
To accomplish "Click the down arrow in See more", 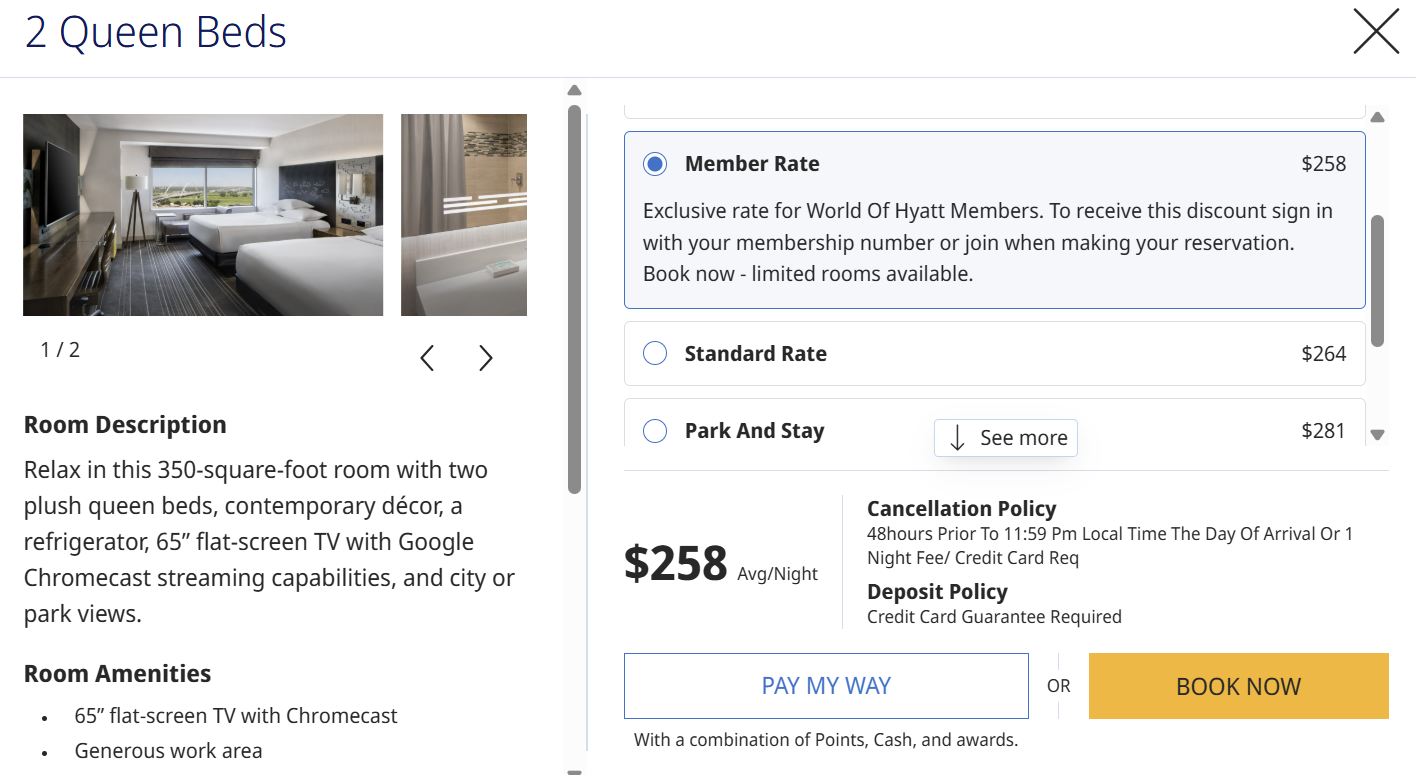I will (x=957, y=438).
